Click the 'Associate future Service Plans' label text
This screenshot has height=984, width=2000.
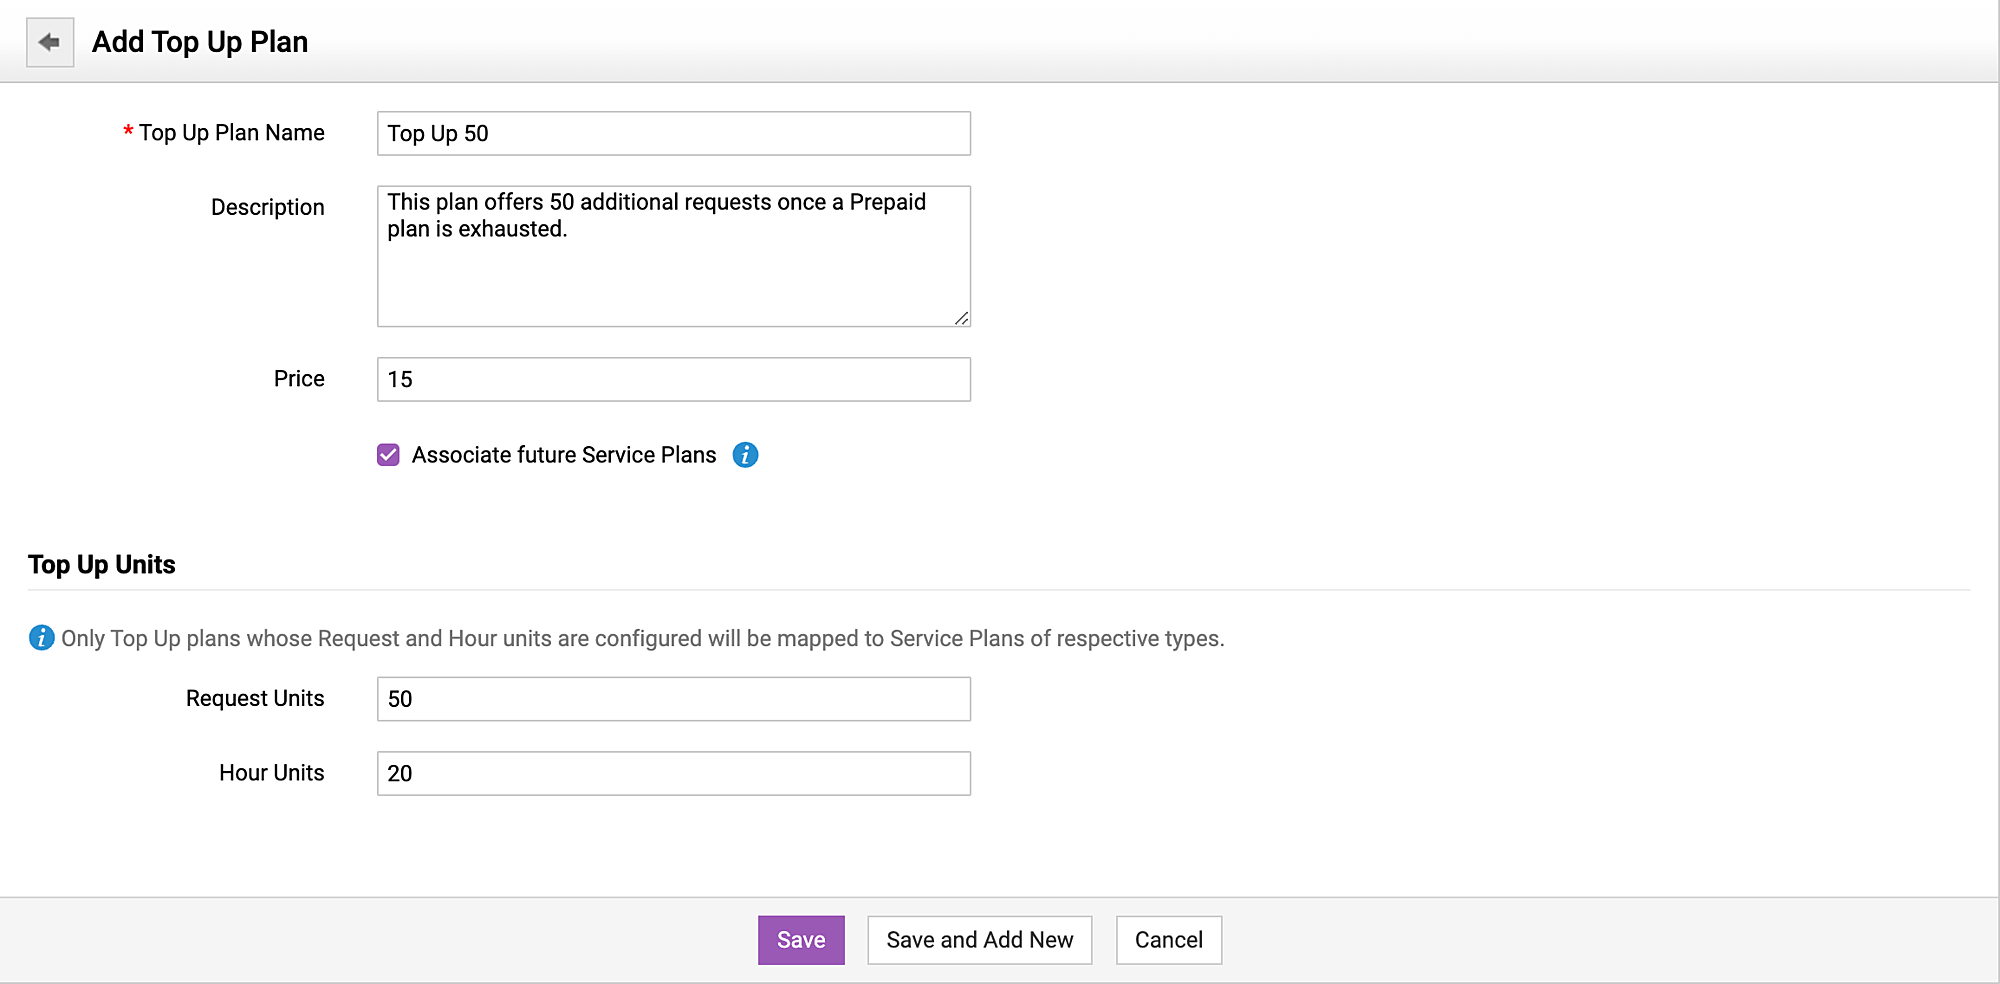563,455
